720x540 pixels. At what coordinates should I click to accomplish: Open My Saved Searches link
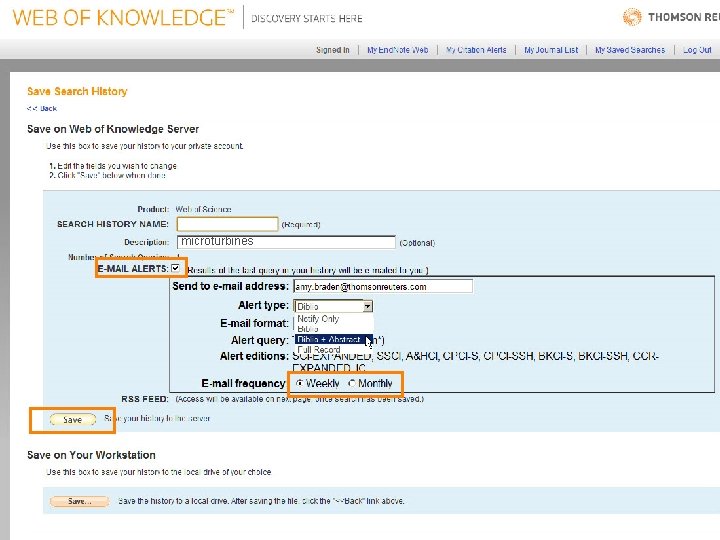click(630, 50)
